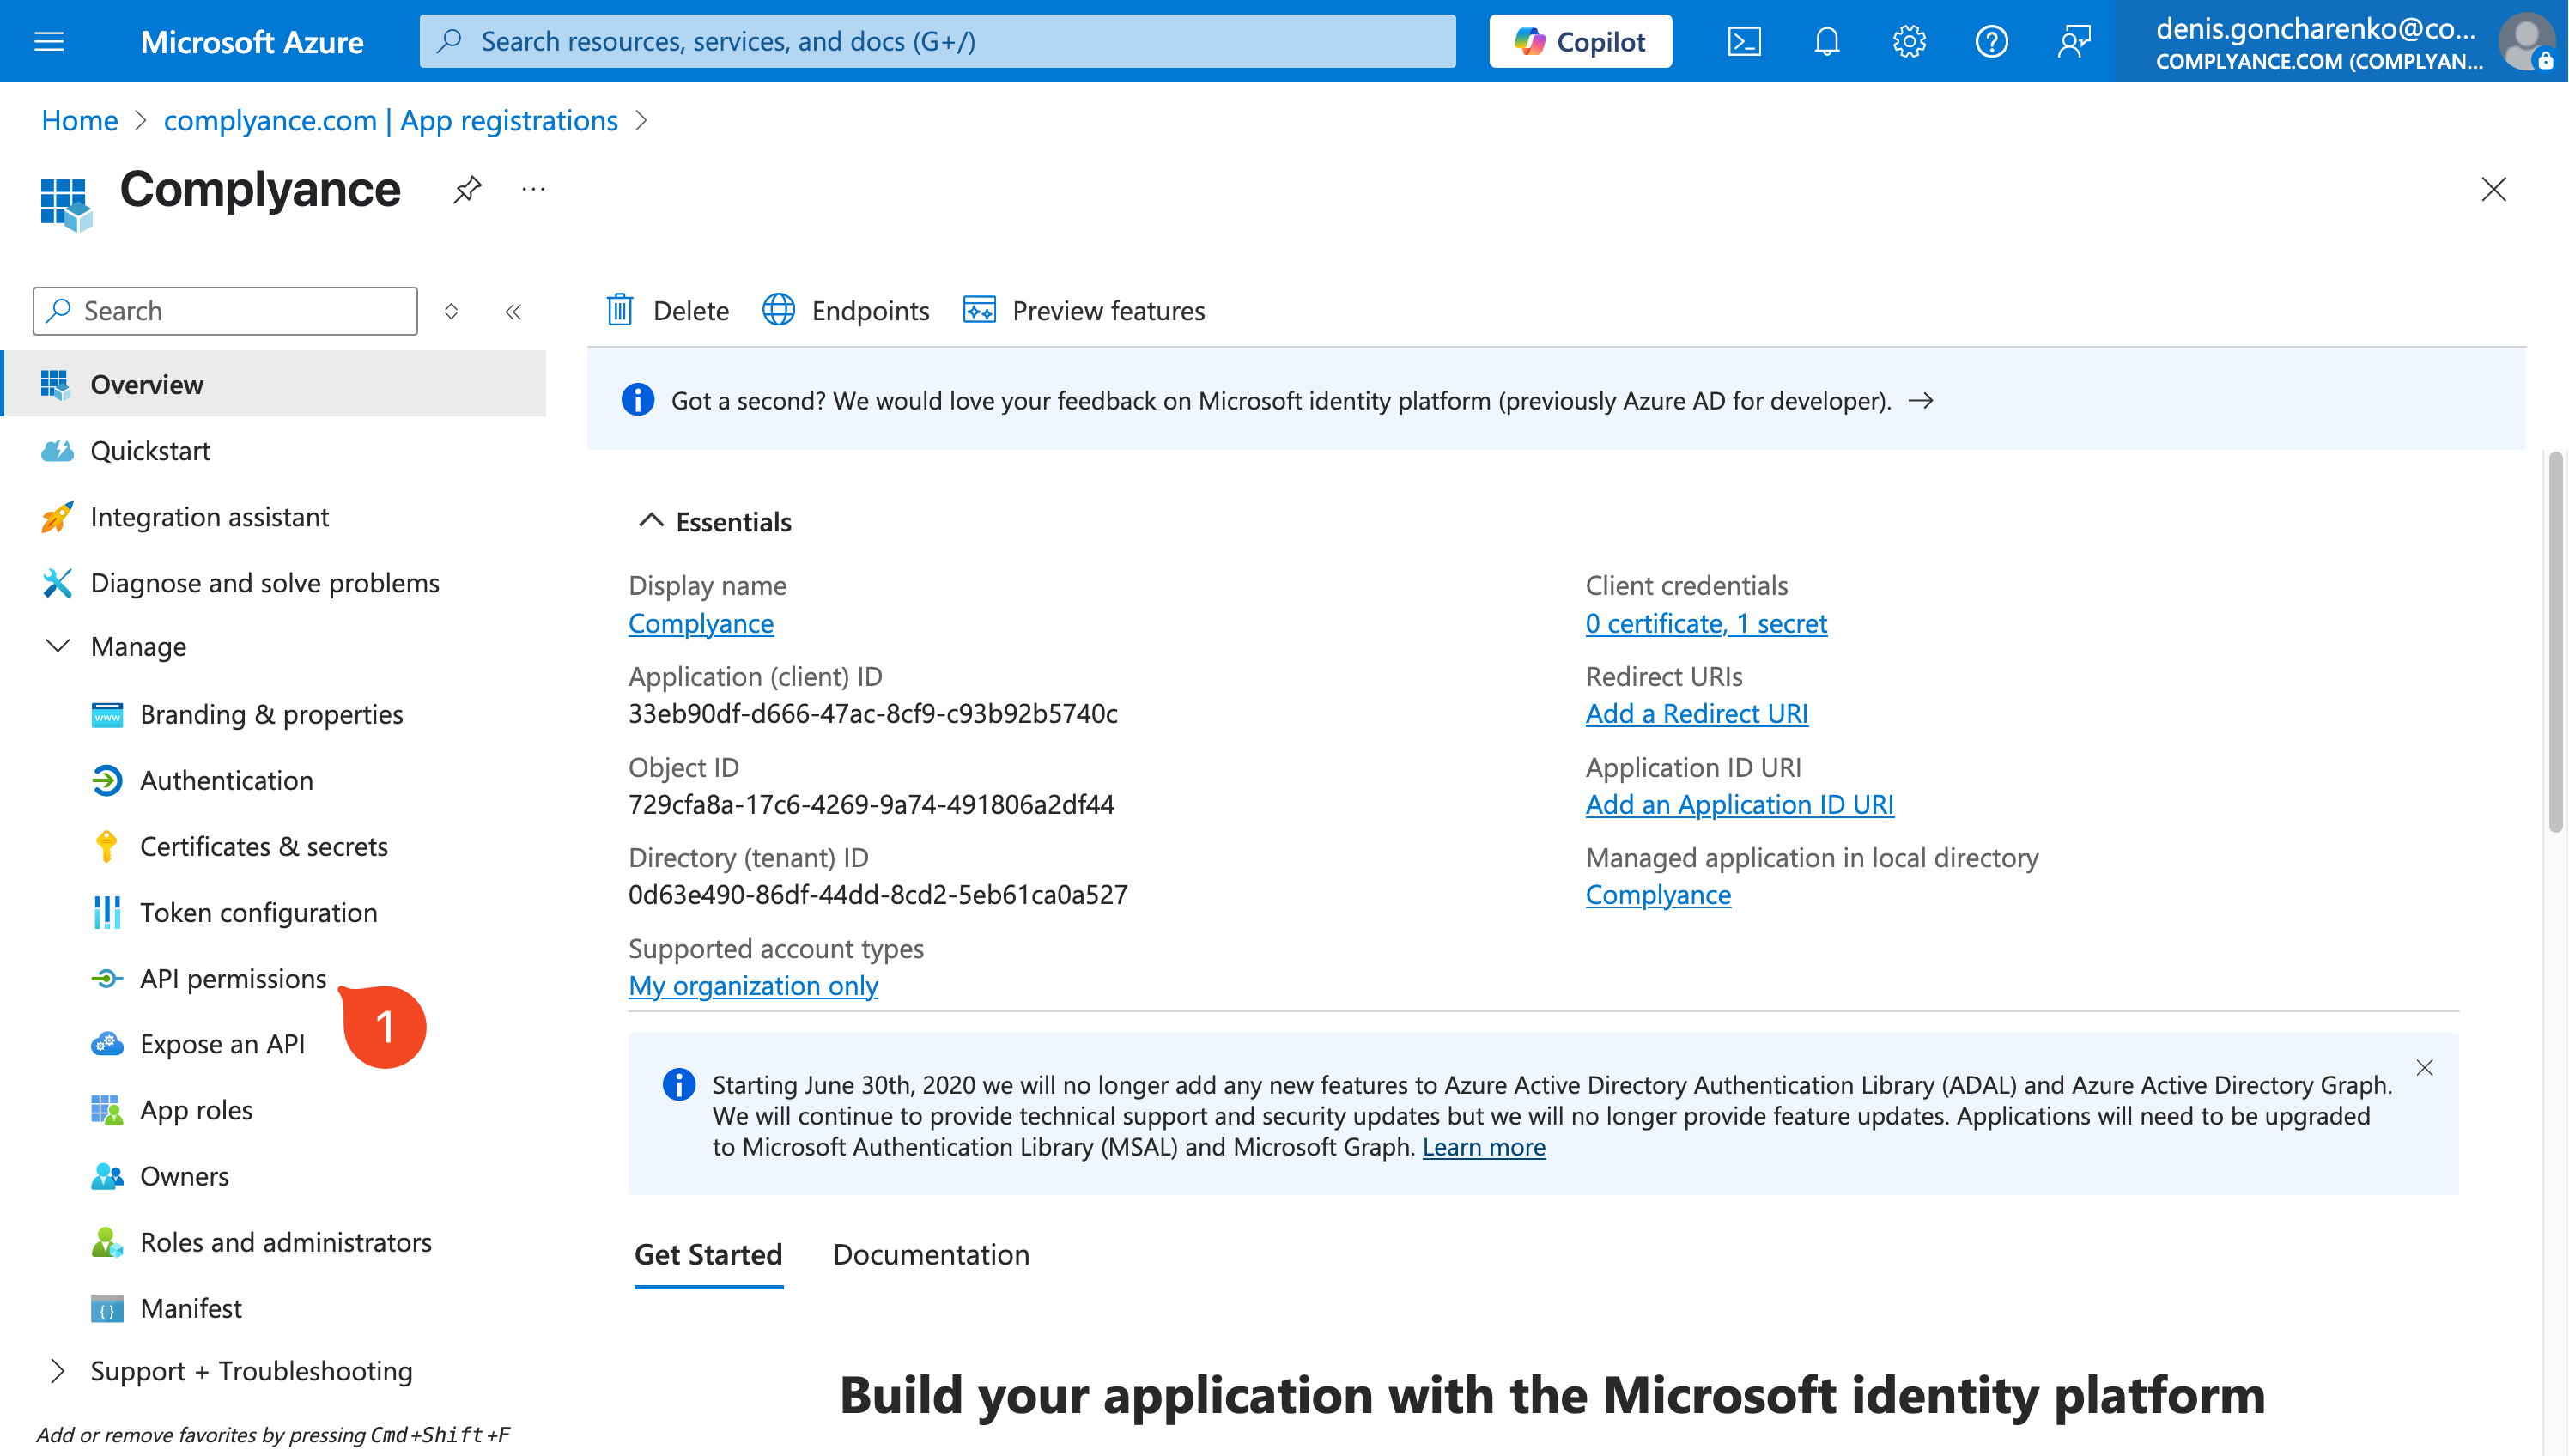This screenshot has height=1456, width=2569.
Task: Open the Complyance display name link
Action: coord(700,623)
